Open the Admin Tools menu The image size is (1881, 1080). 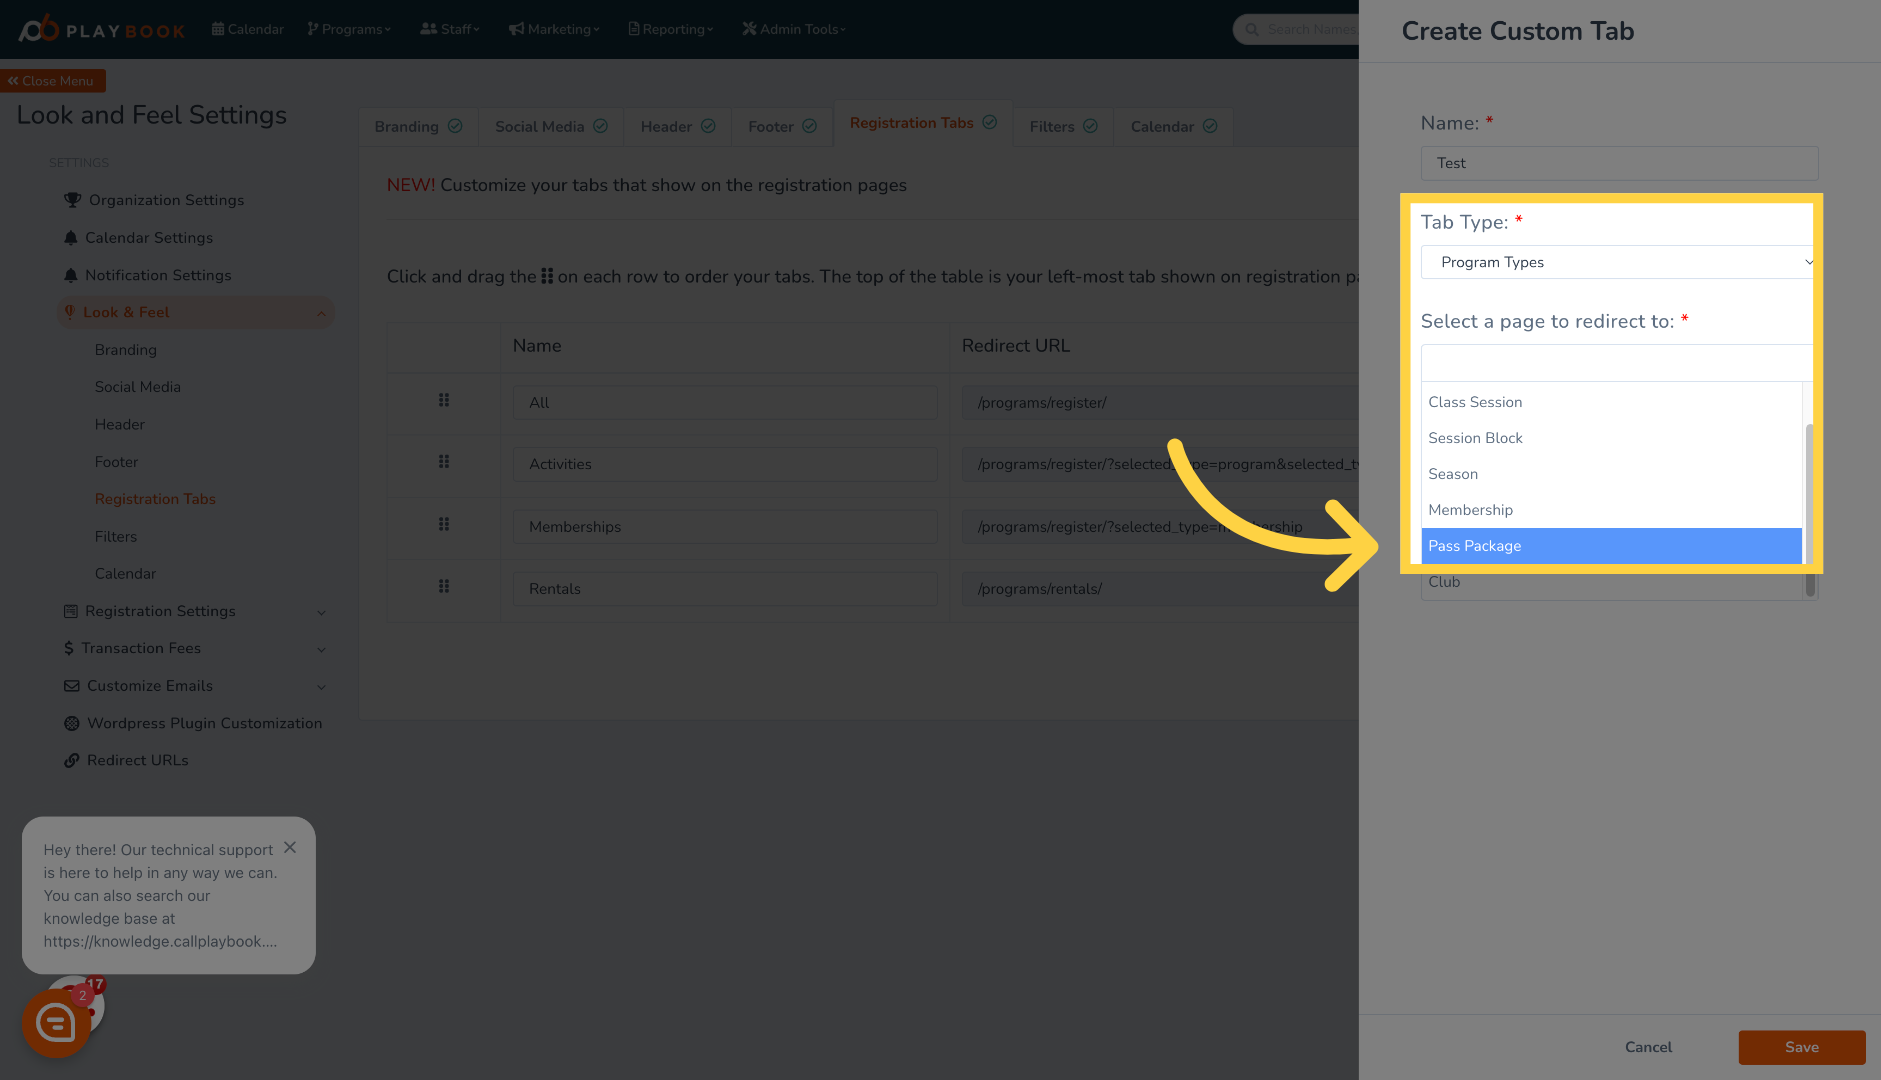(x=791, y=29)
